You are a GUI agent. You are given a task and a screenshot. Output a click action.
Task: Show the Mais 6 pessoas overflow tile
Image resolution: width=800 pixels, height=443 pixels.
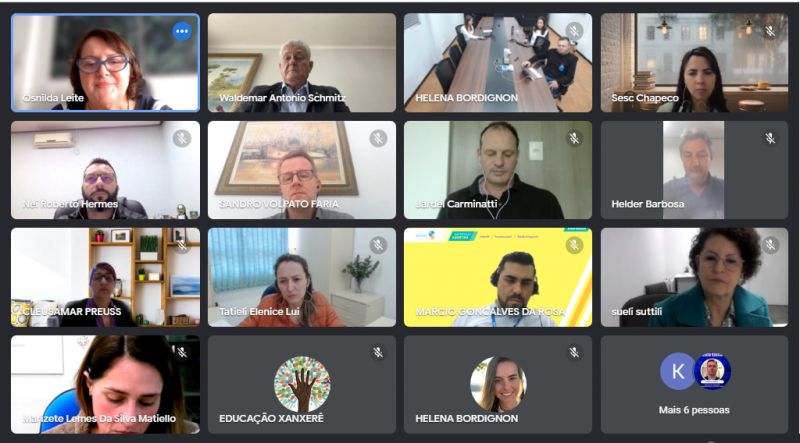[x=694, y=384]
